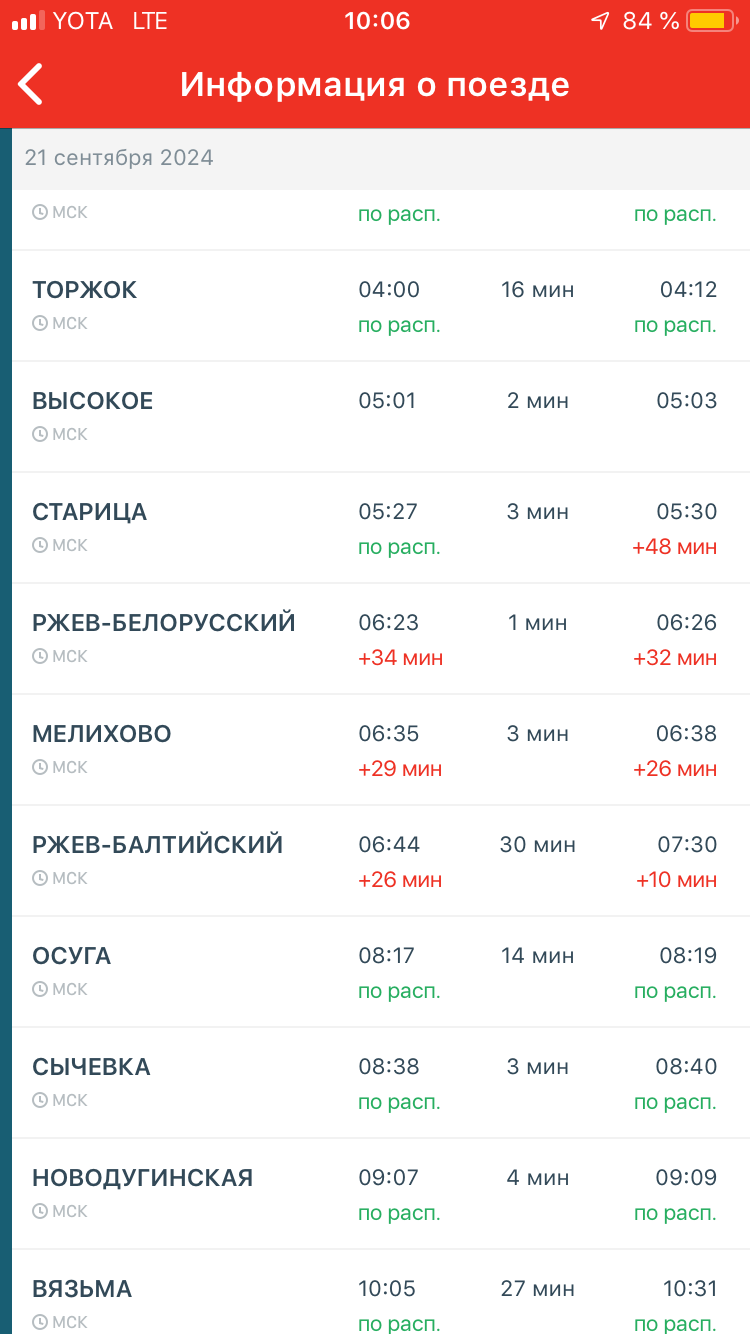The width and height of the screenshot is (750, 1334).
Task: Select the РЖЕВ-БЕЛОРУССКИЙ station name
Action: click(x=164, y=623)
